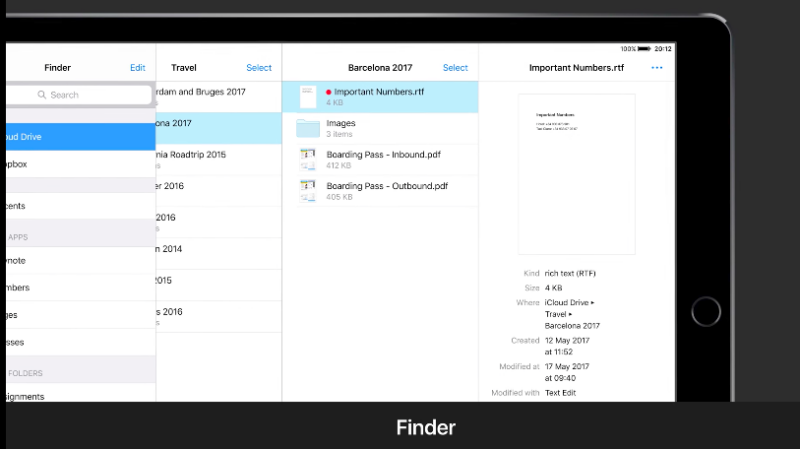Open the Images folder icon
Screen dimensions: 800x449
(308, 129)
